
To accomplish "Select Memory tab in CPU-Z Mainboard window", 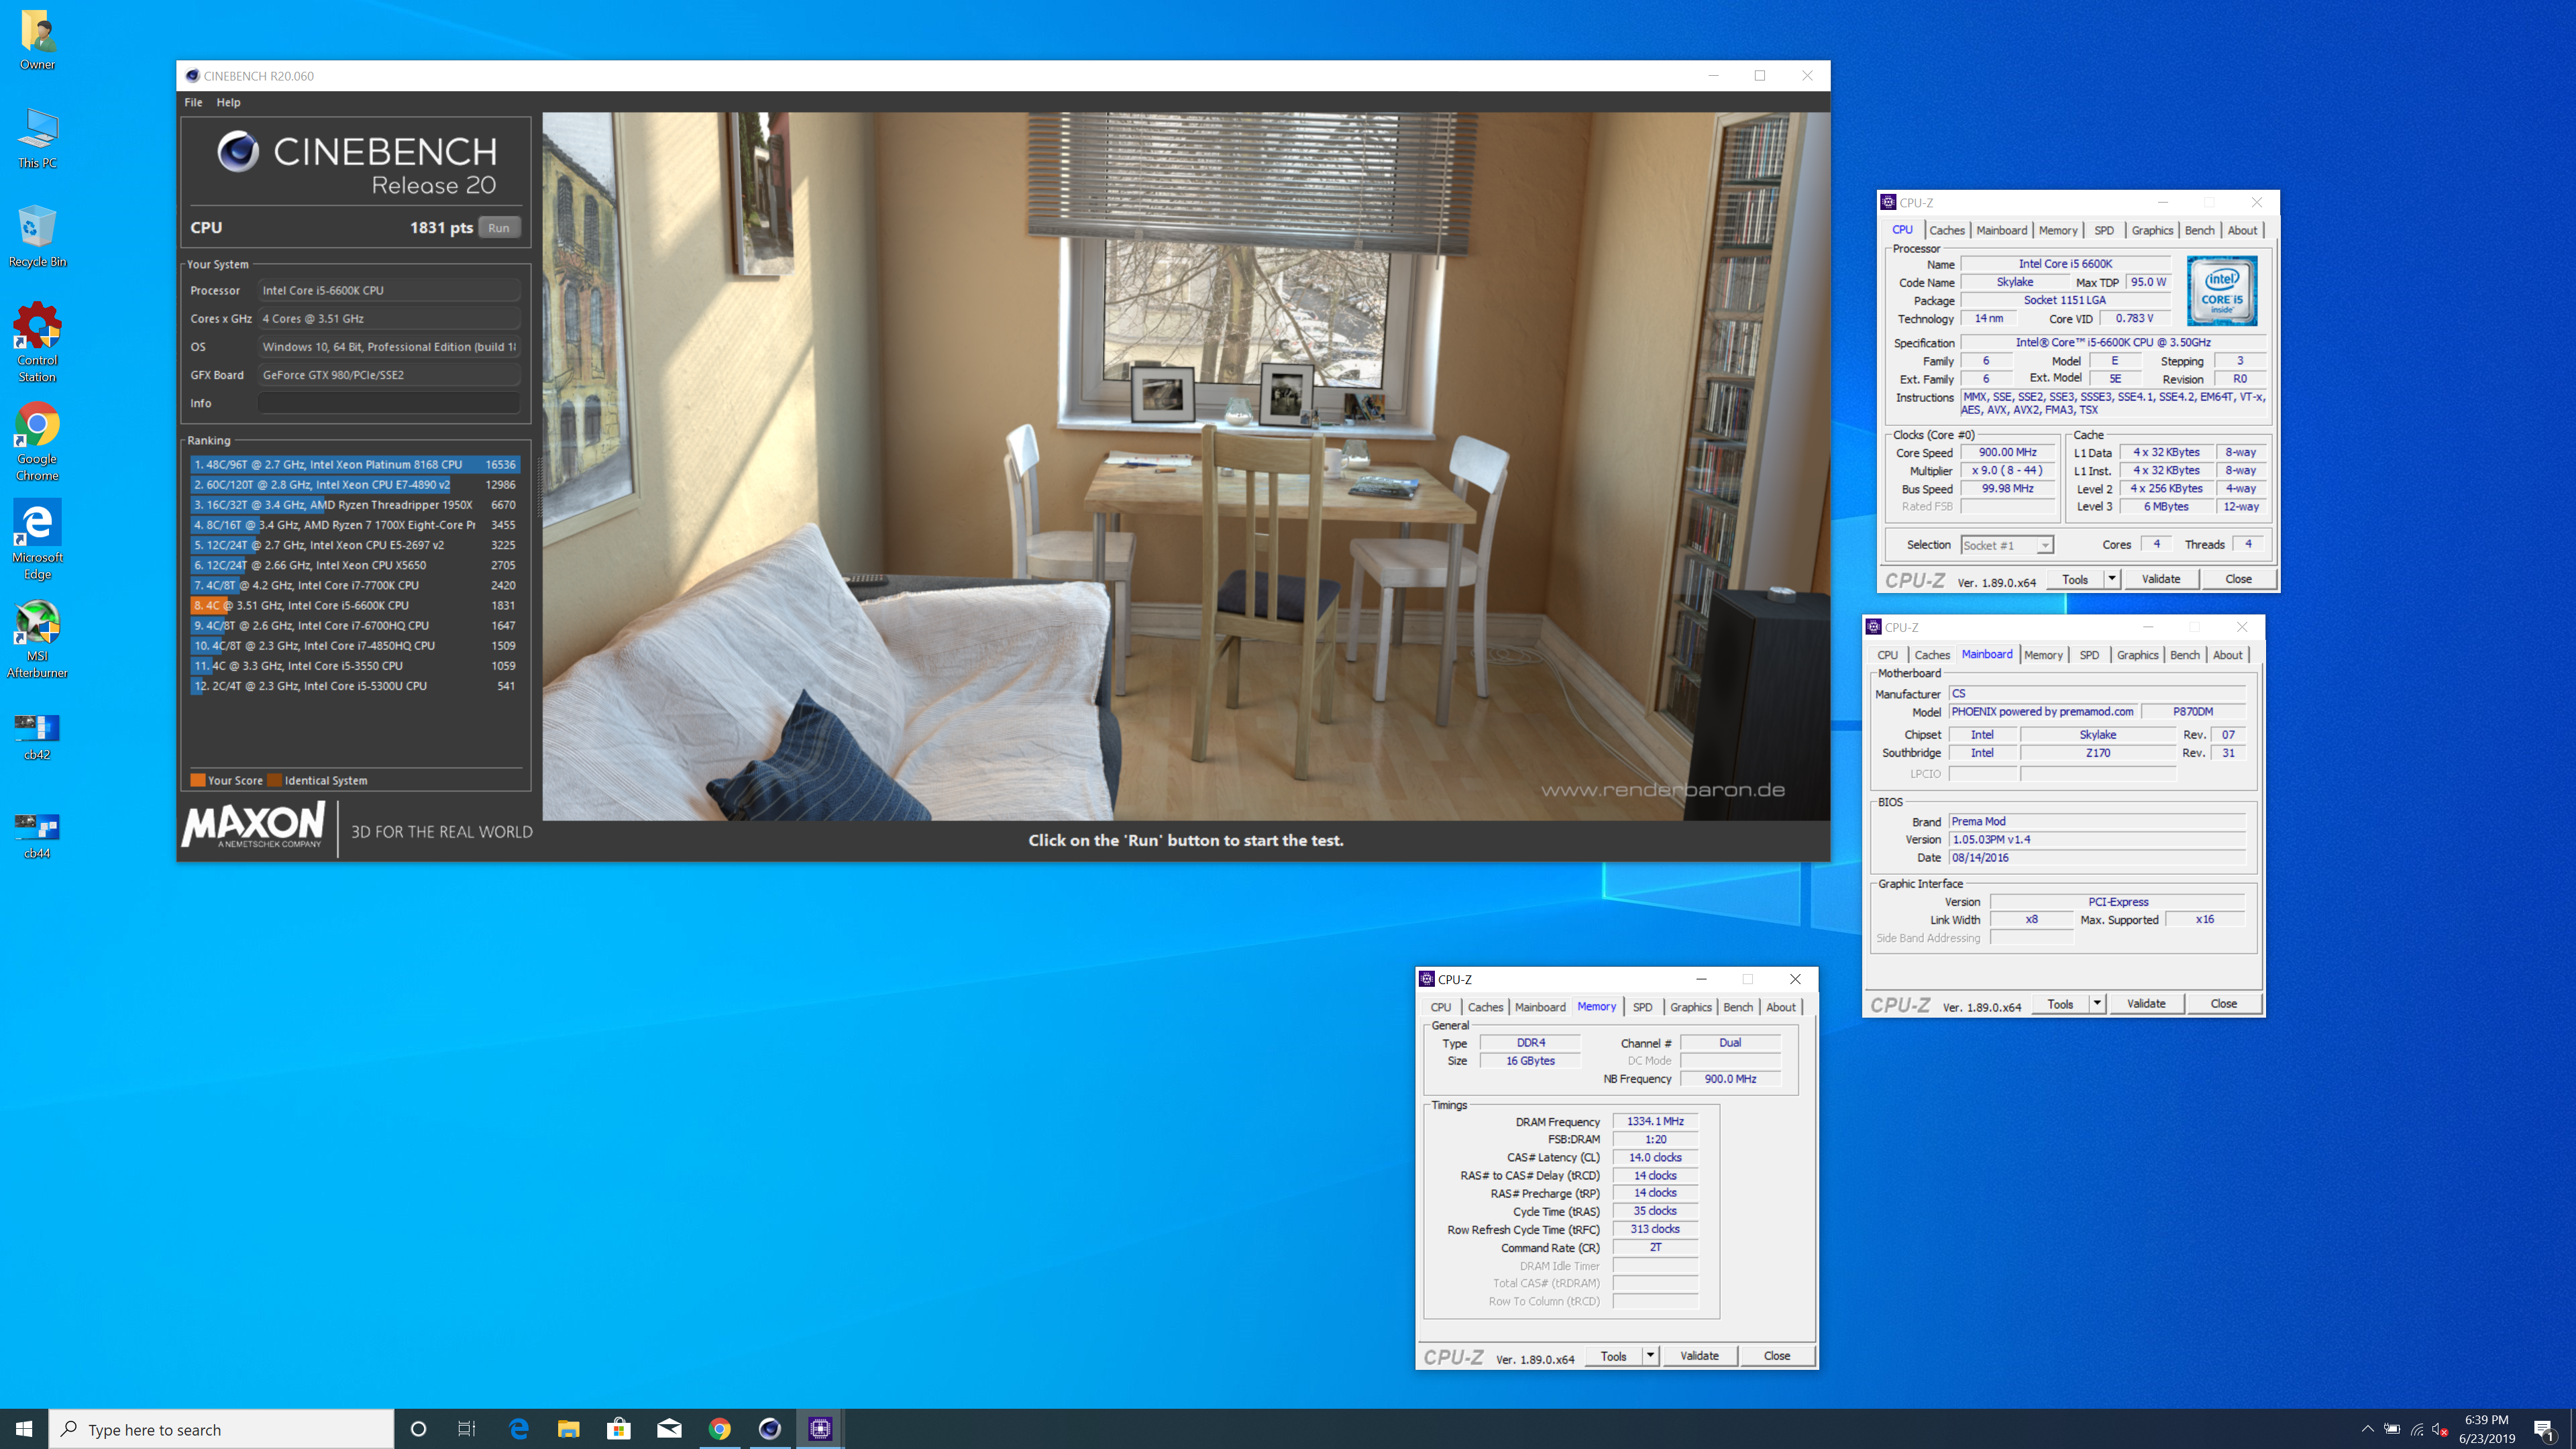I will (x=2043, y=655).
